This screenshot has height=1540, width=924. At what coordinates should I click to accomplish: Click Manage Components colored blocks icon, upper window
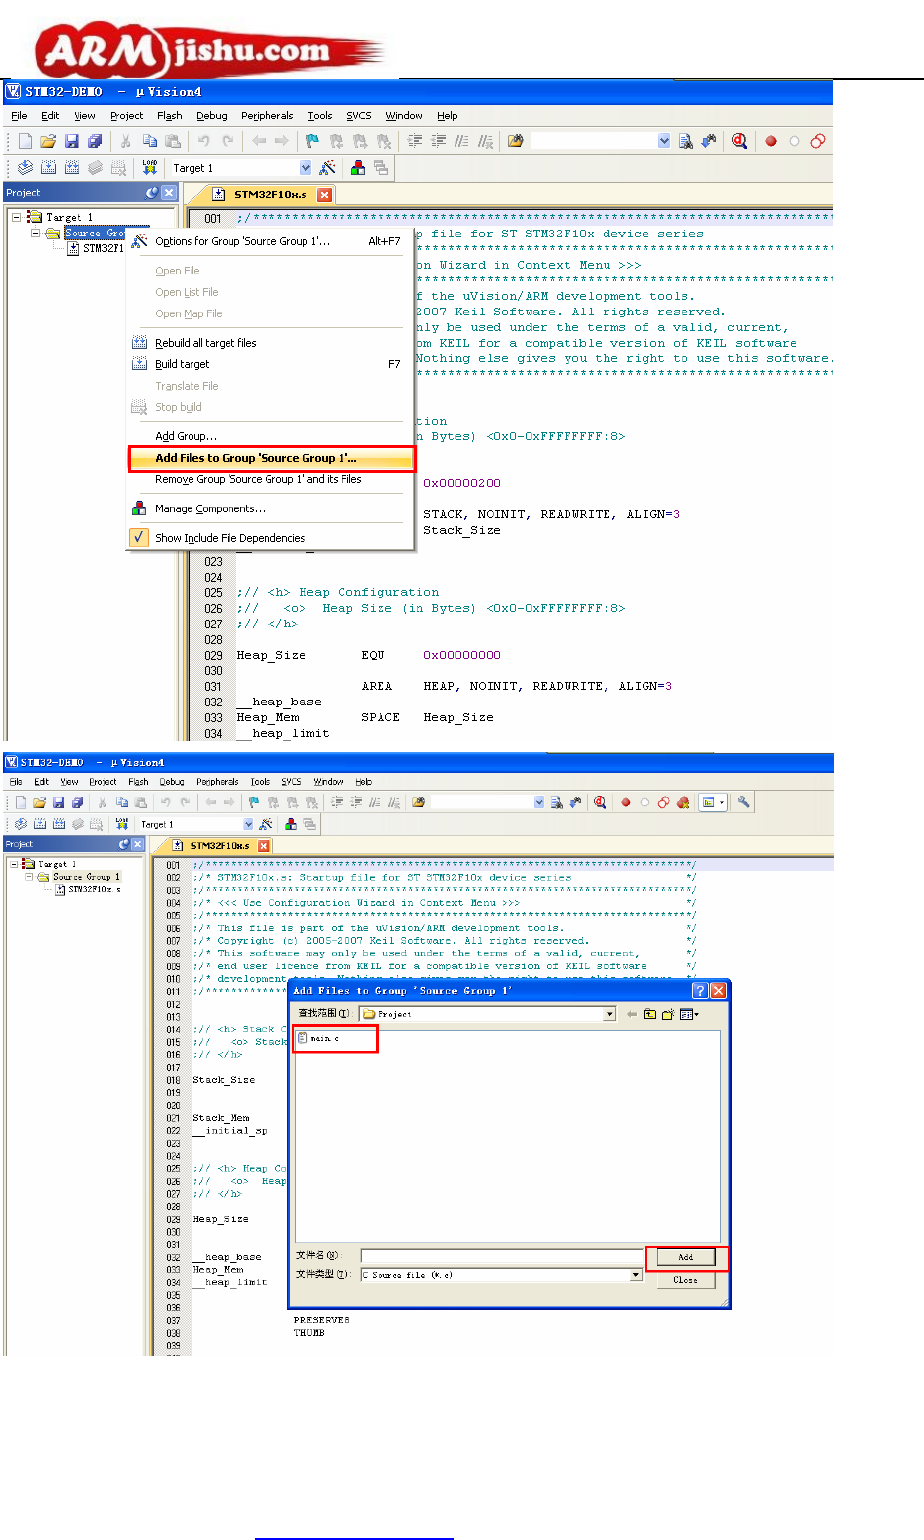pos(358,168)
